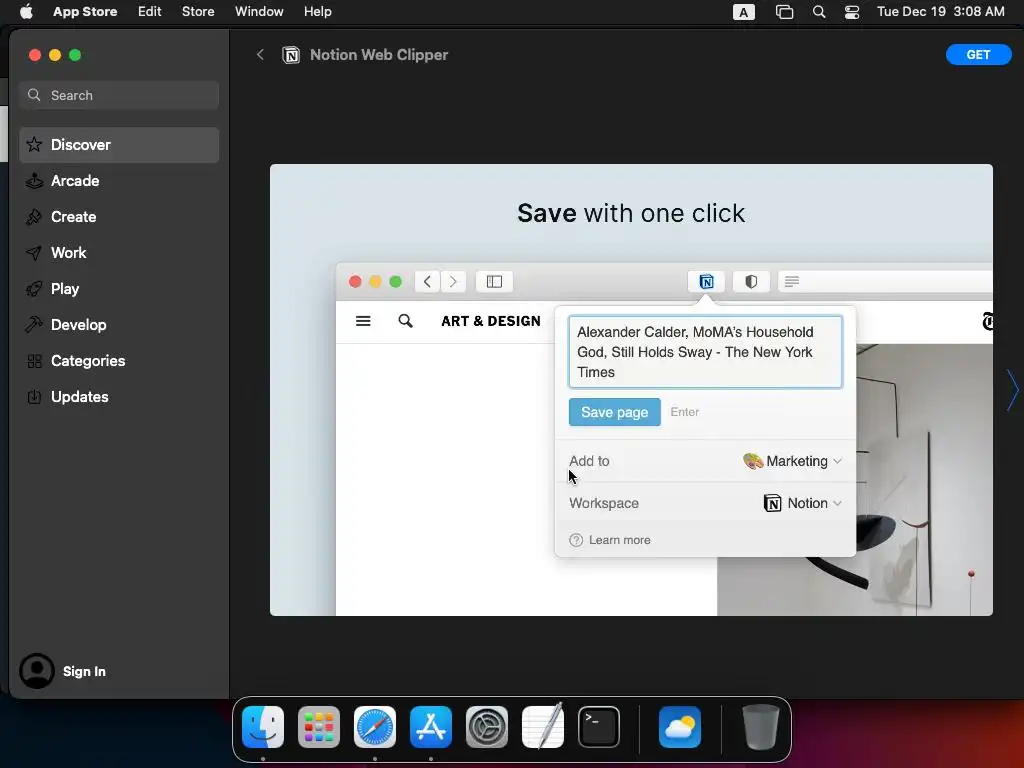Click the Save with one click screenshot
This screenshot has width=1024, height=768.
pos(631,390)
